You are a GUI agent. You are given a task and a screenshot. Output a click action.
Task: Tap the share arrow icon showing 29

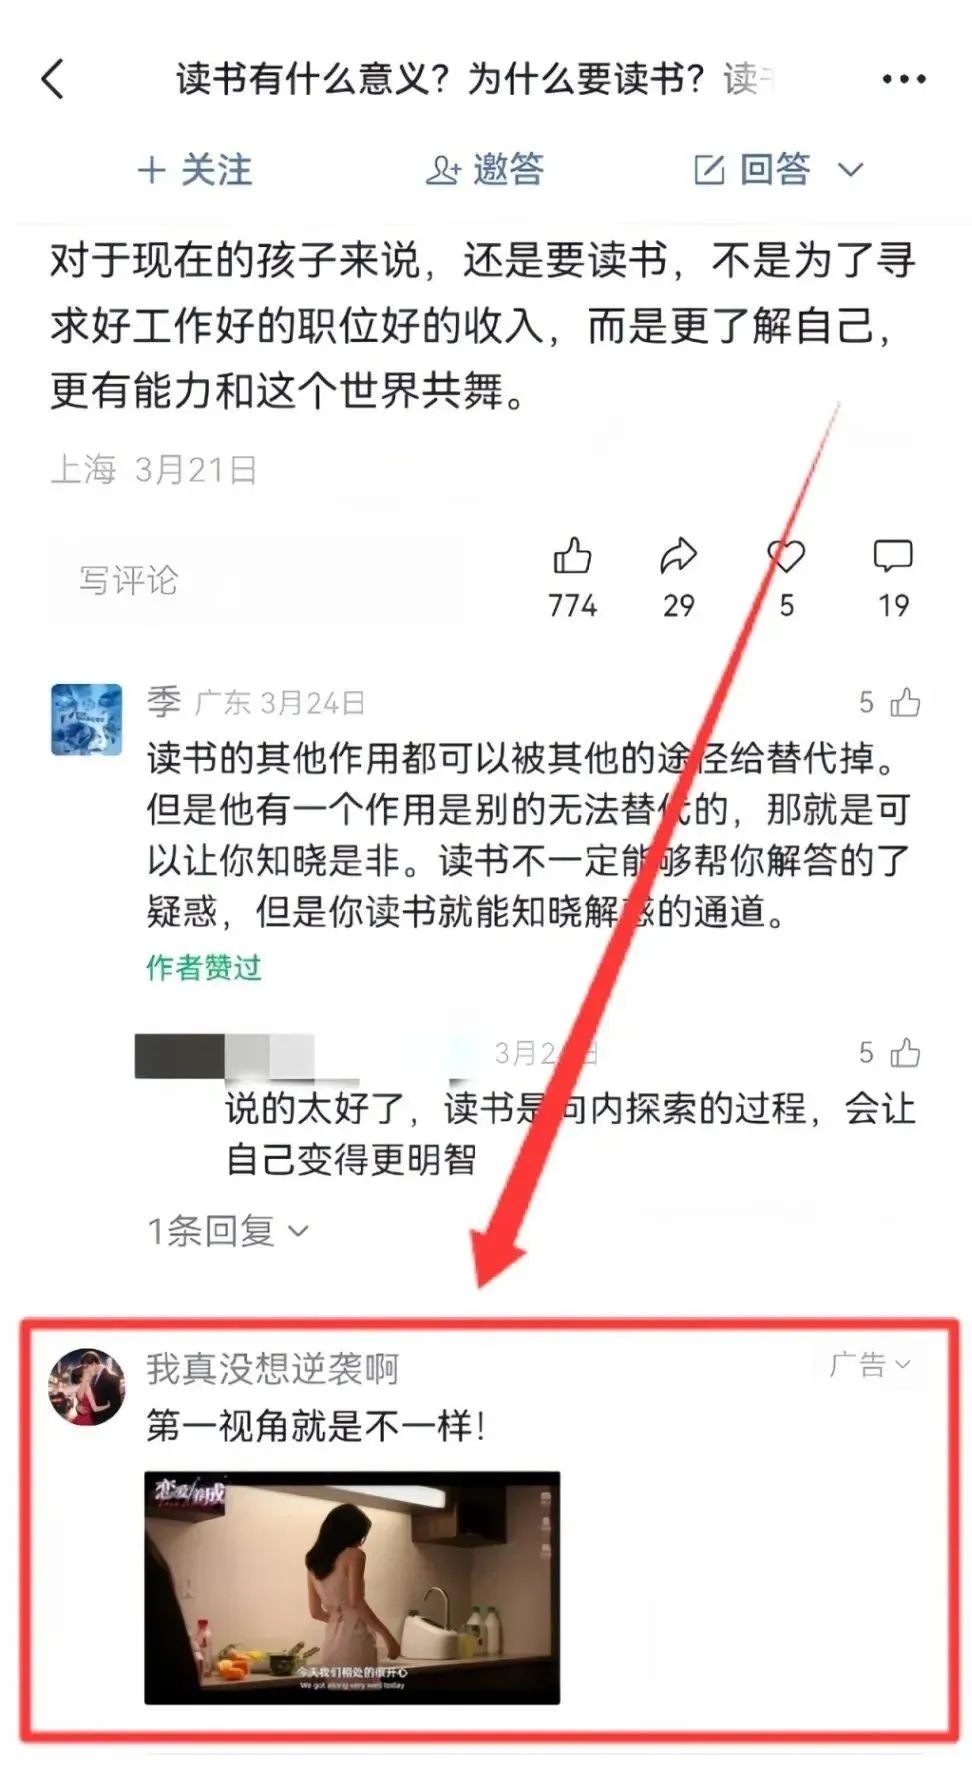[678, 556]
